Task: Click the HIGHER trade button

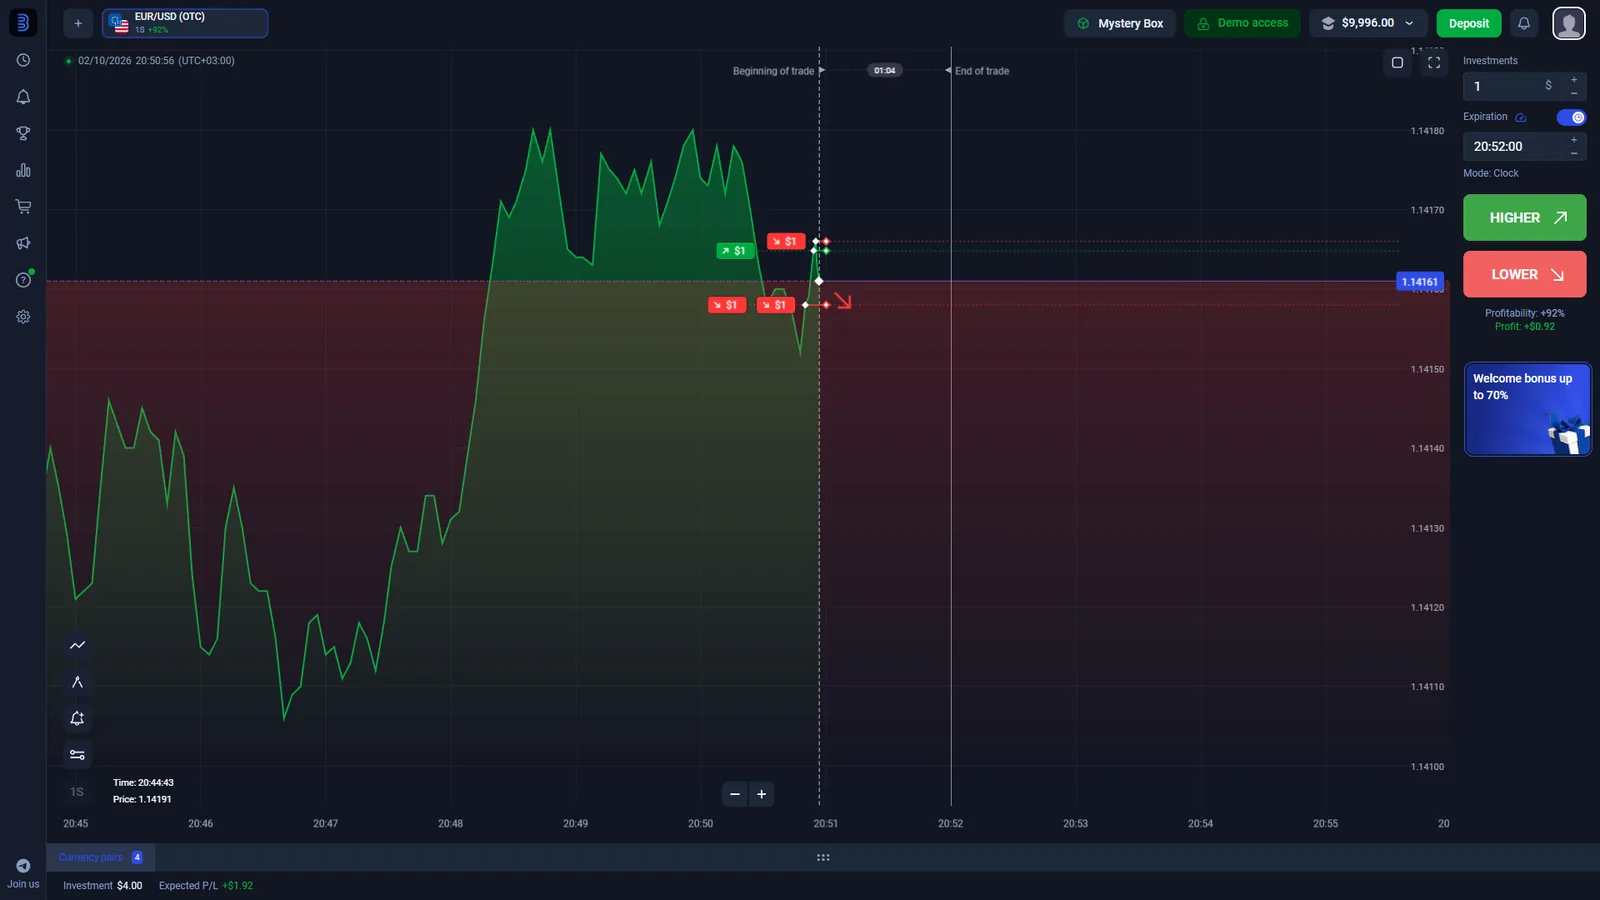Action: pyautogui.click(x=1524, y=217)
